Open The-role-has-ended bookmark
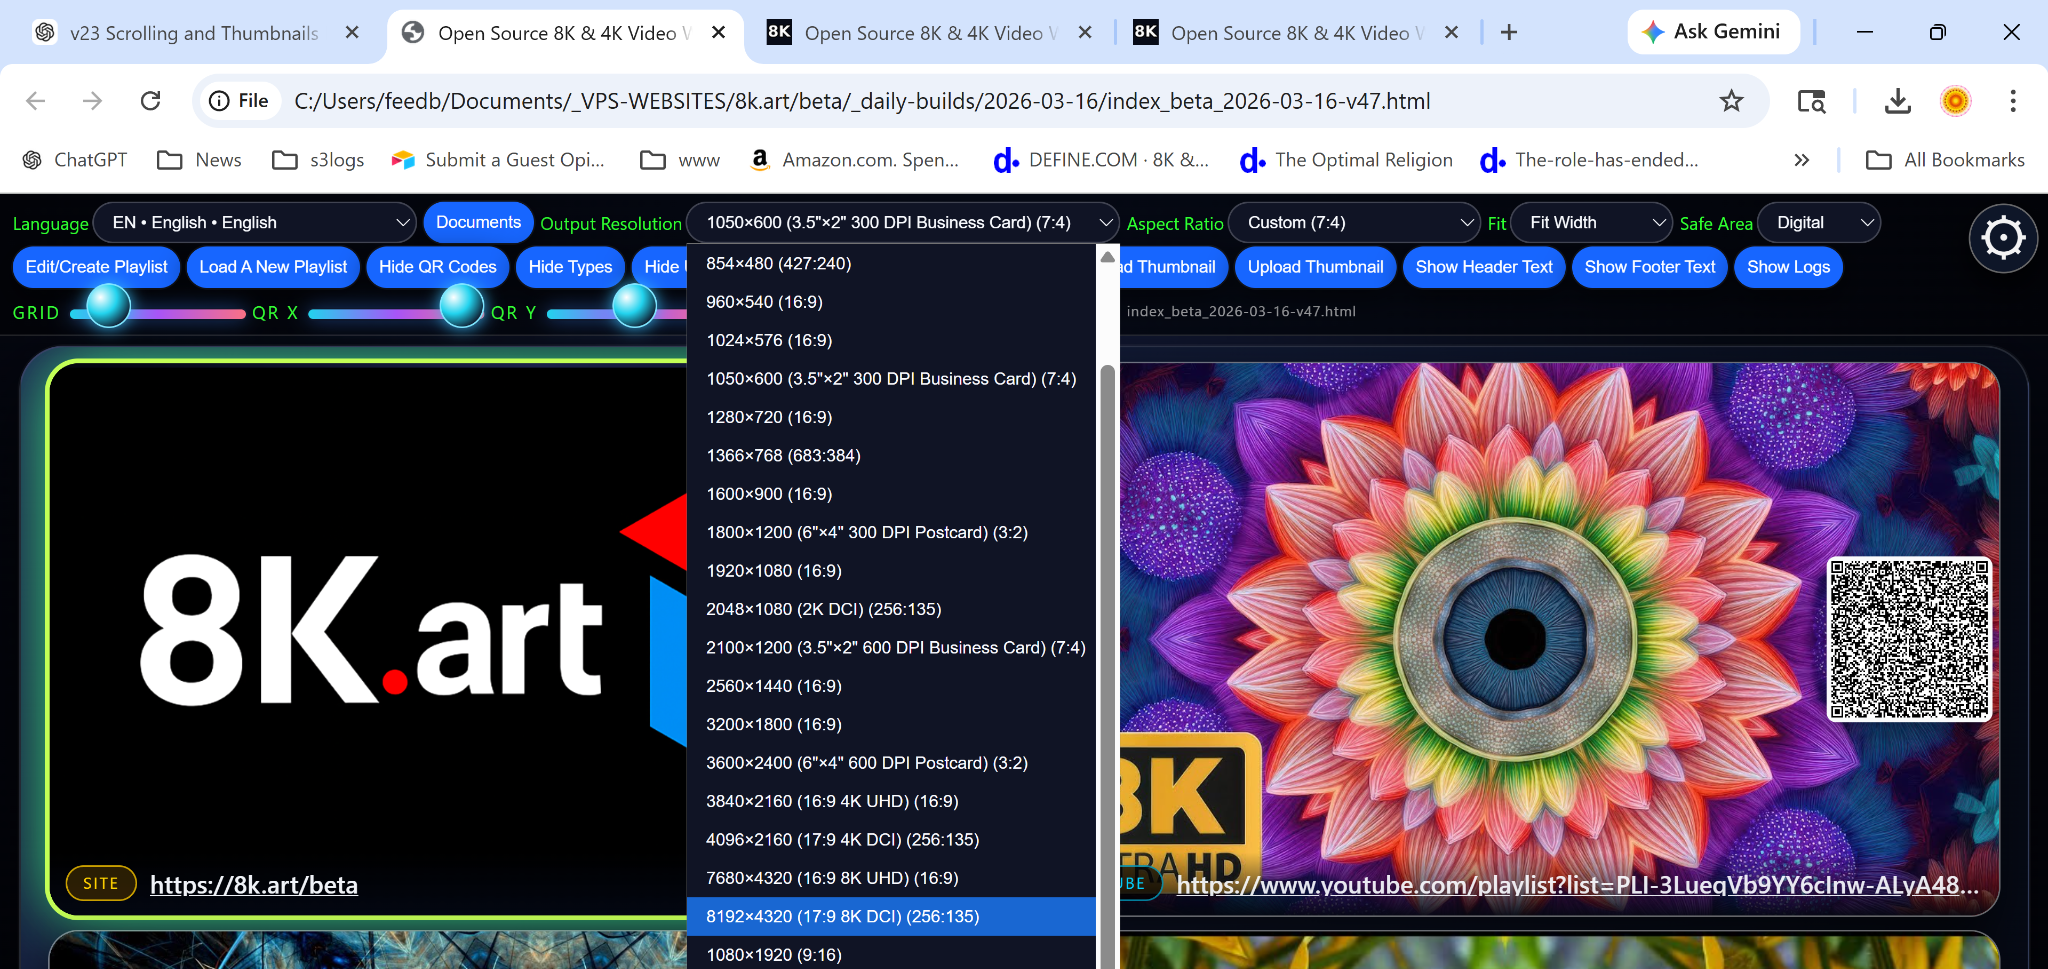Viewport: 2048px width, 969px height. pyautogui.click(x=1588, y=160)
